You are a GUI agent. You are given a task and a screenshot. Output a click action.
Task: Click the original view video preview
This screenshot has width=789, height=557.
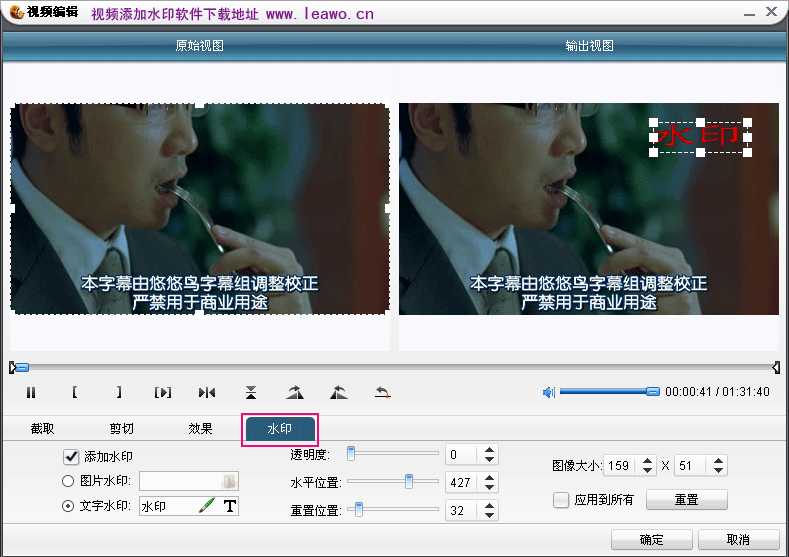[200, 209]
